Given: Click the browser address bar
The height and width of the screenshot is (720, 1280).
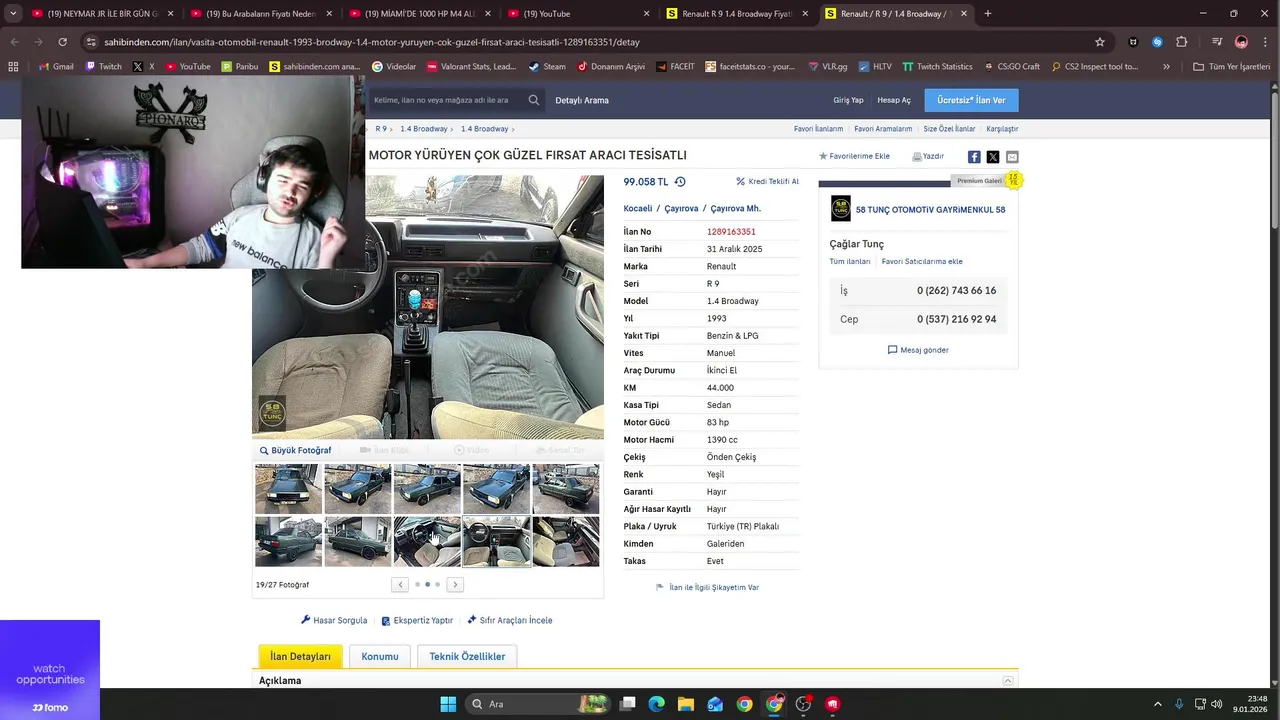Looking at the screenshot, I should (590, 42).
